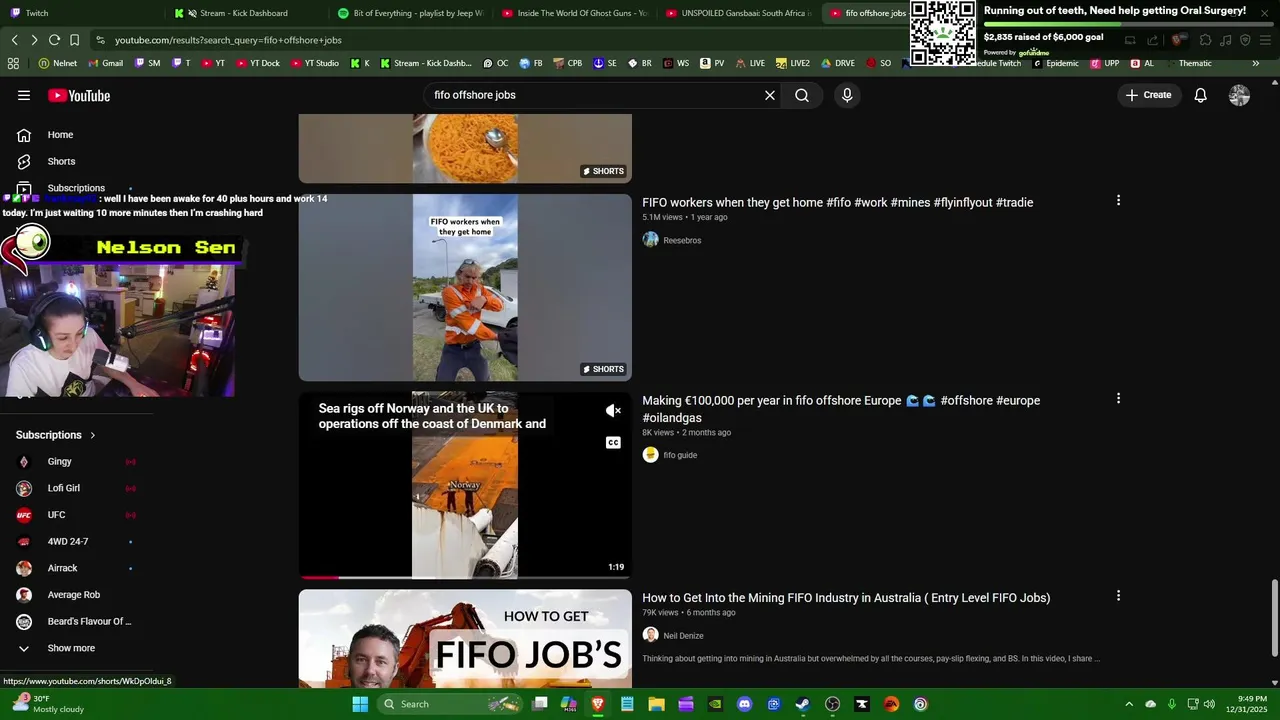Viewport: 1280px width, 720px height.
Task: Switch to Bit of Everything playlist tab
Action: coord(410,13)
